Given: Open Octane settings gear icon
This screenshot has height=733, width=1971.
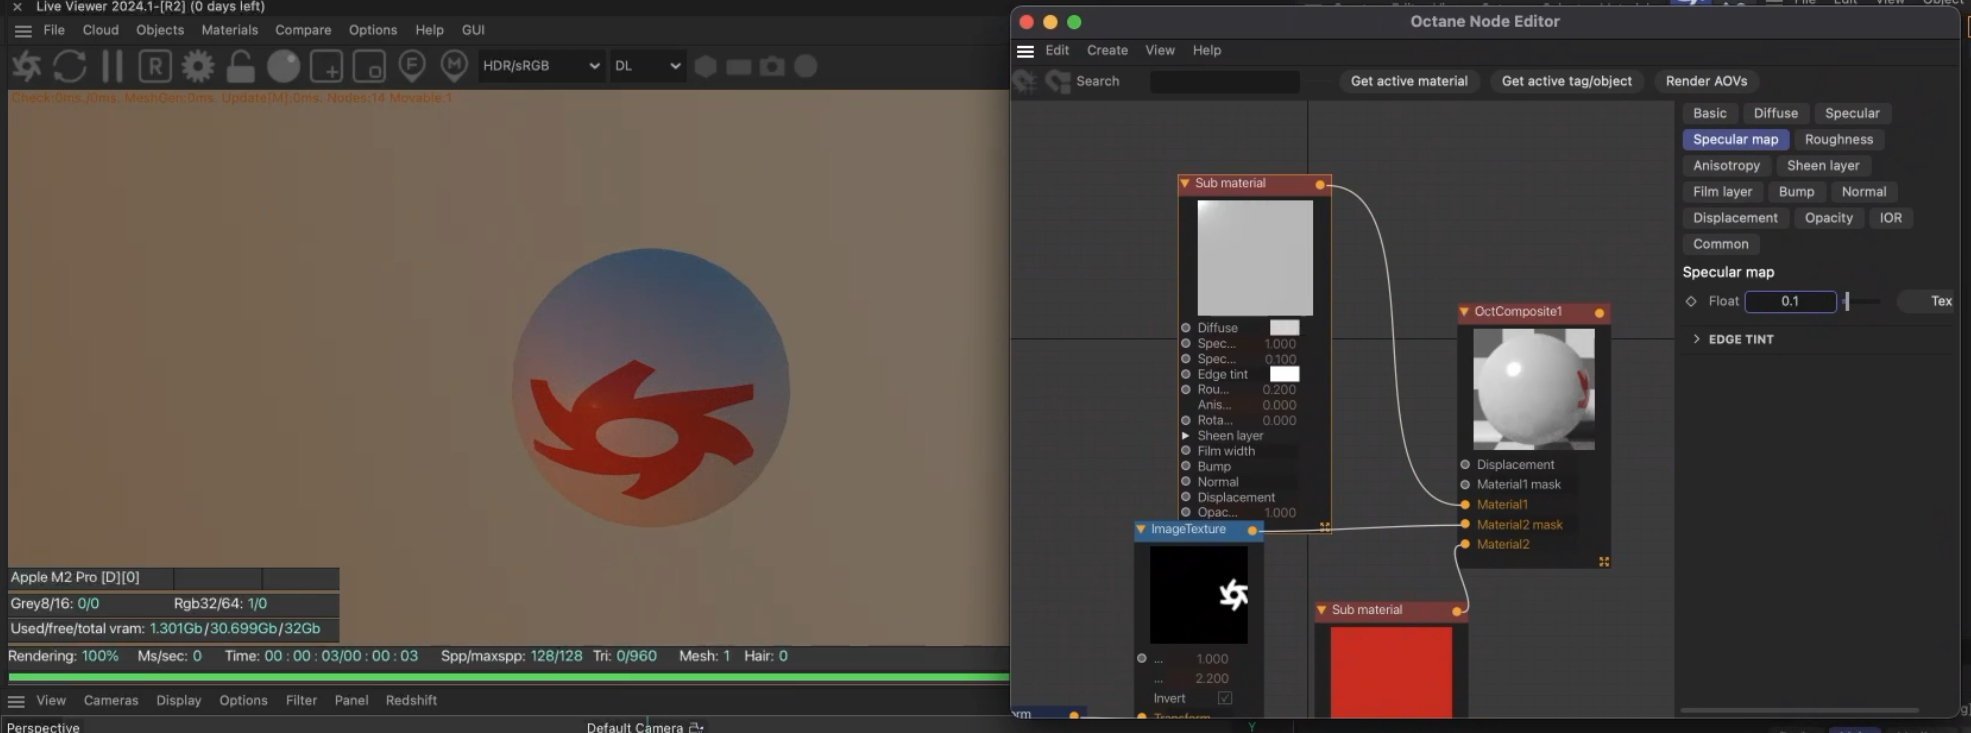Looking at the screenshot, I should [197, 66].
